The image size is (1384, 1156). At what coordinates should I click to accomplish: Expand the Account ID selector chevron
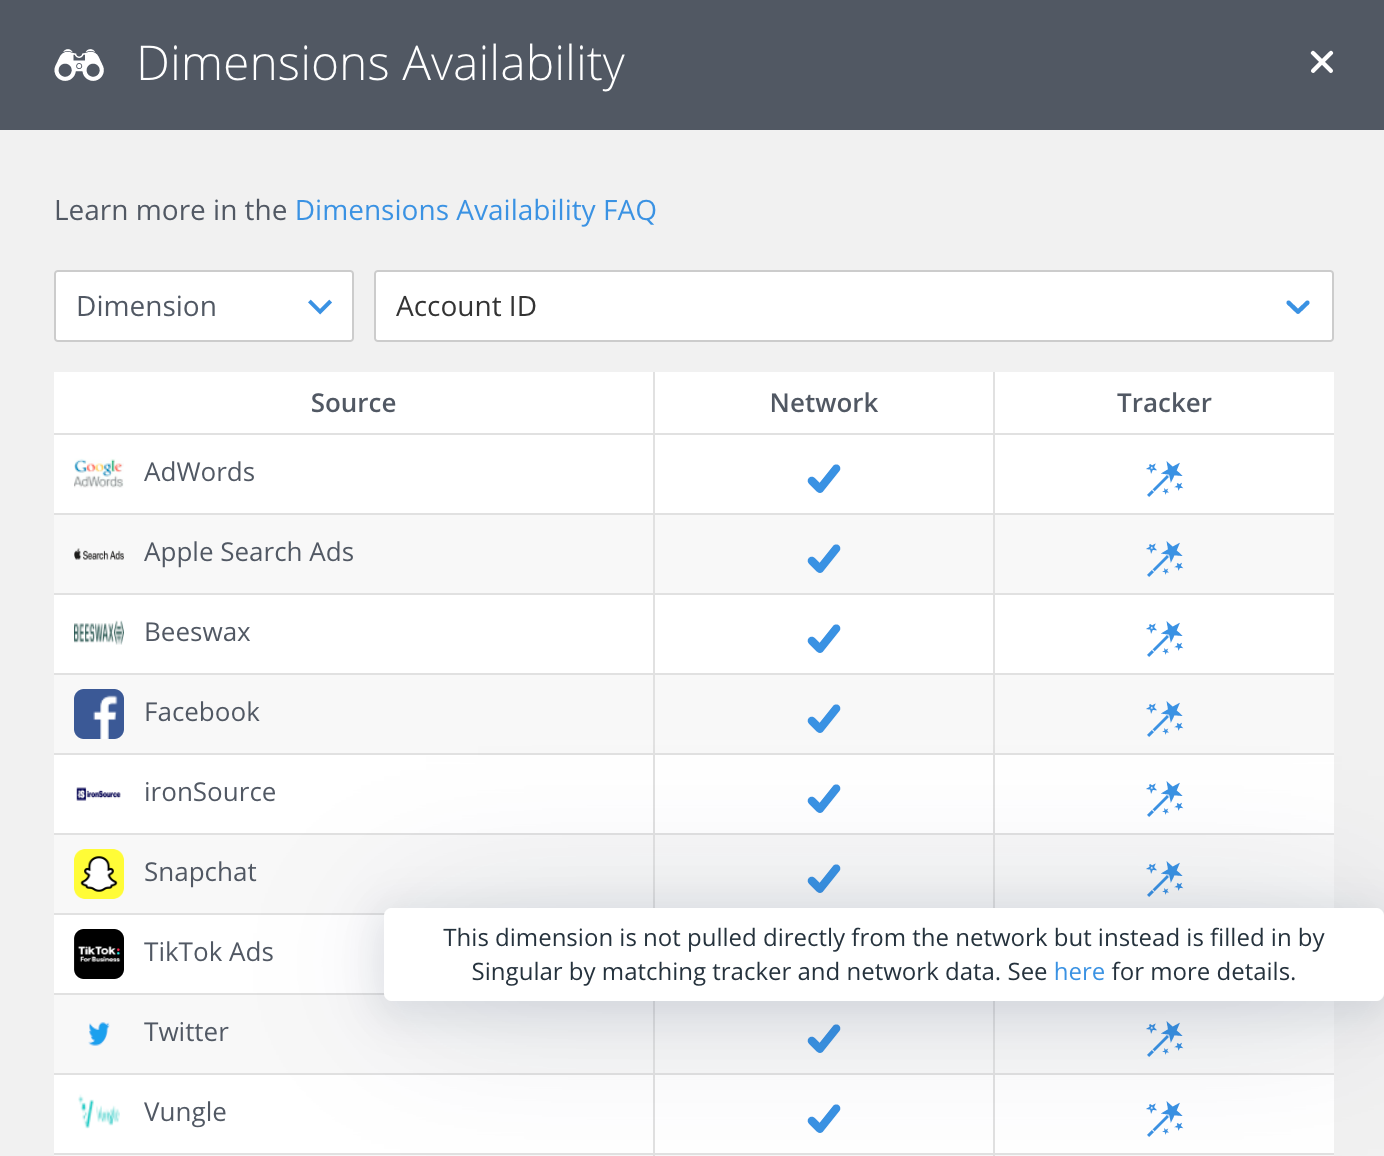point(1298,306)
